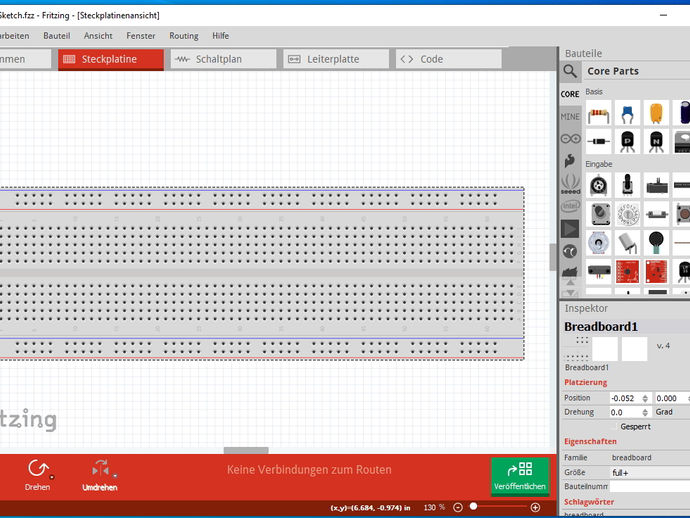Viewport: 690px width, 518px height.
Task: Switch to the Leiterplatte tab
Action: (336, 59)
